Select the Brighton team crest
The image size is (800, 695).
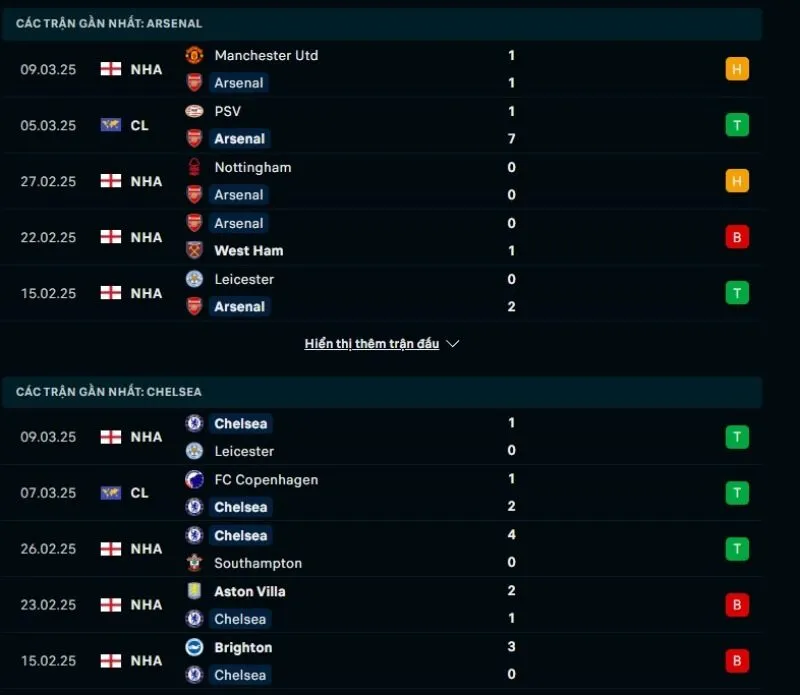192,648
